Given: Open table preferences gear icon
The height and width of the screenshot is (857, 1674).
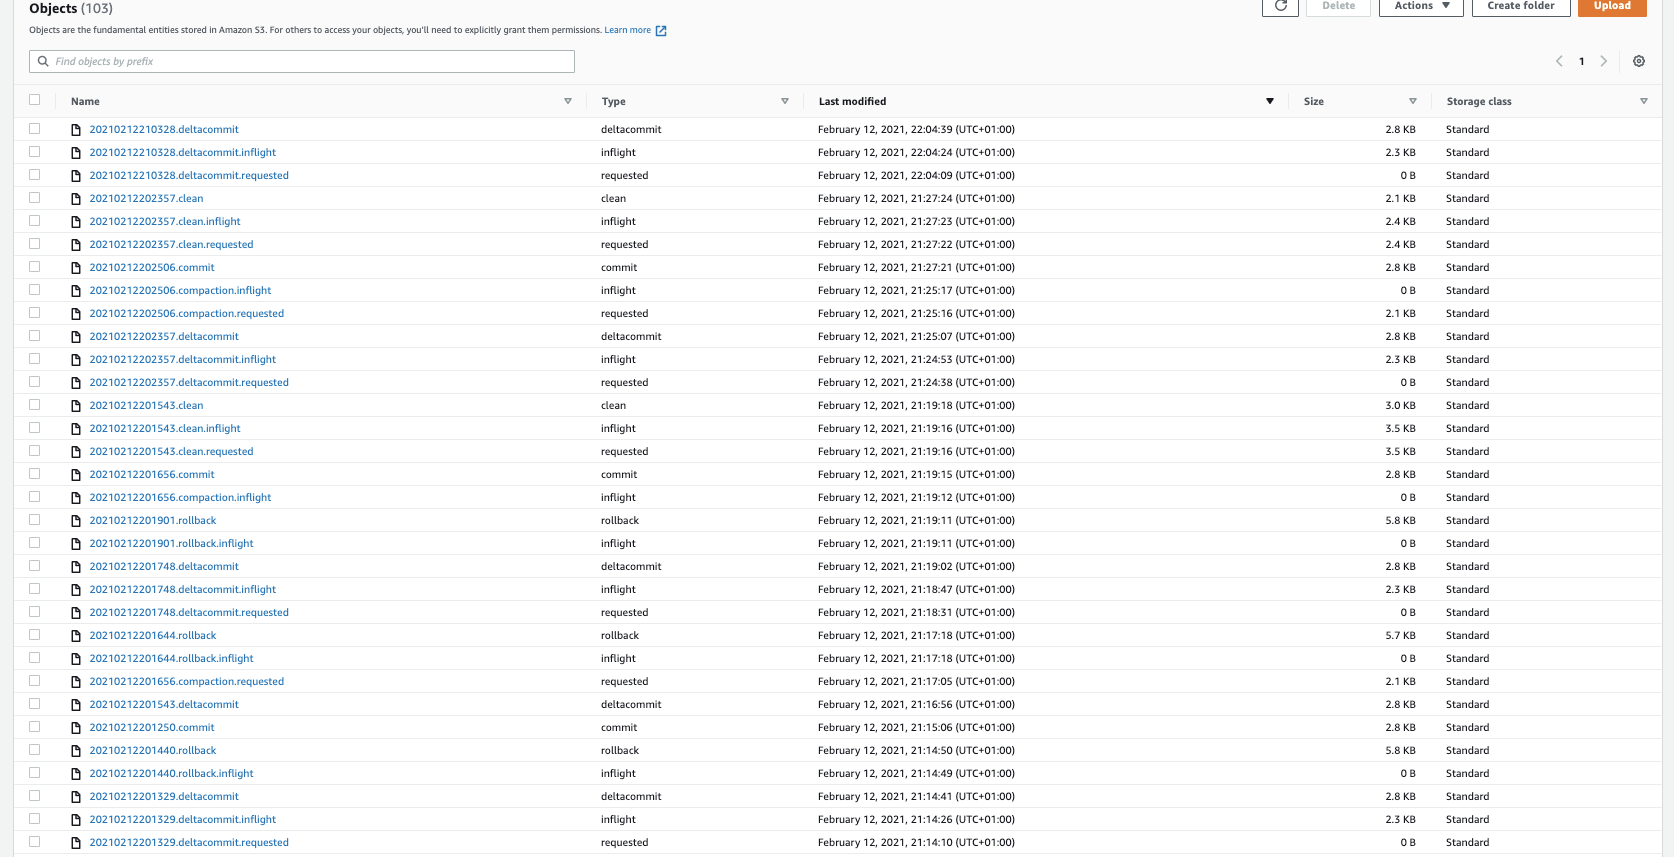Looking at the screenshot, I should [1639, 61].
